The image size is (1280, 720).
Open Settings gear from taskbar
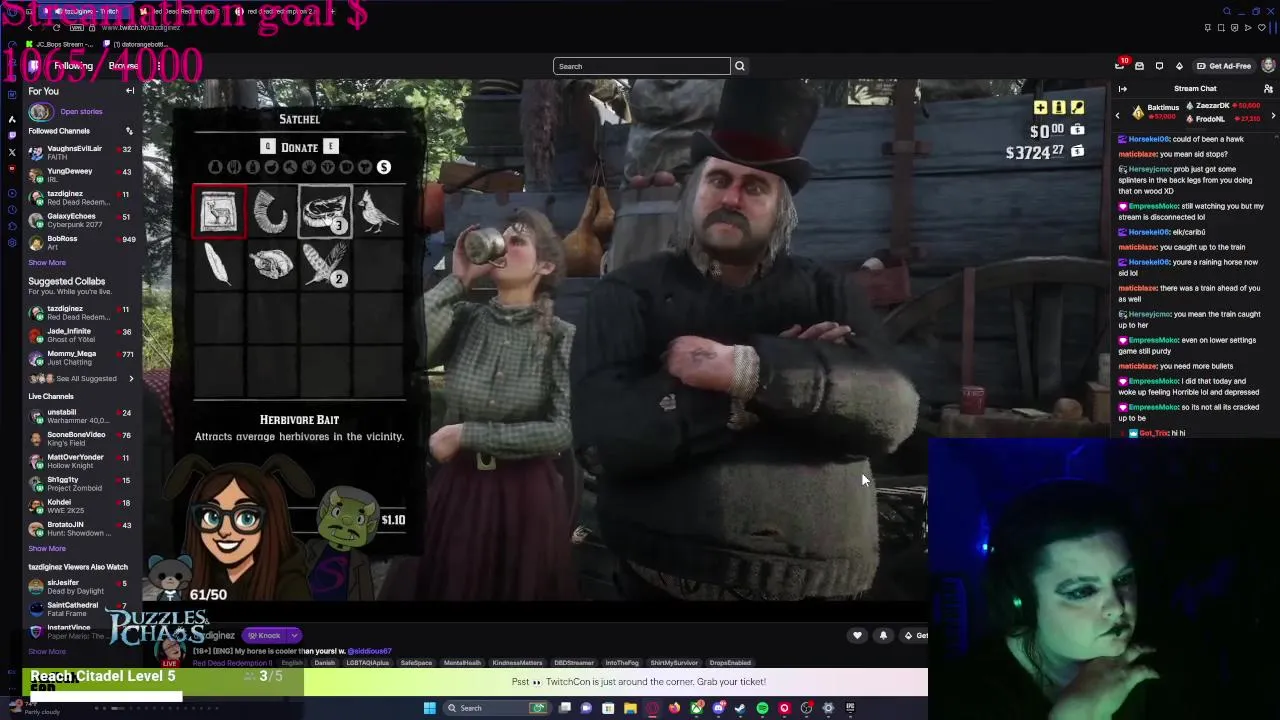point(828,708)
